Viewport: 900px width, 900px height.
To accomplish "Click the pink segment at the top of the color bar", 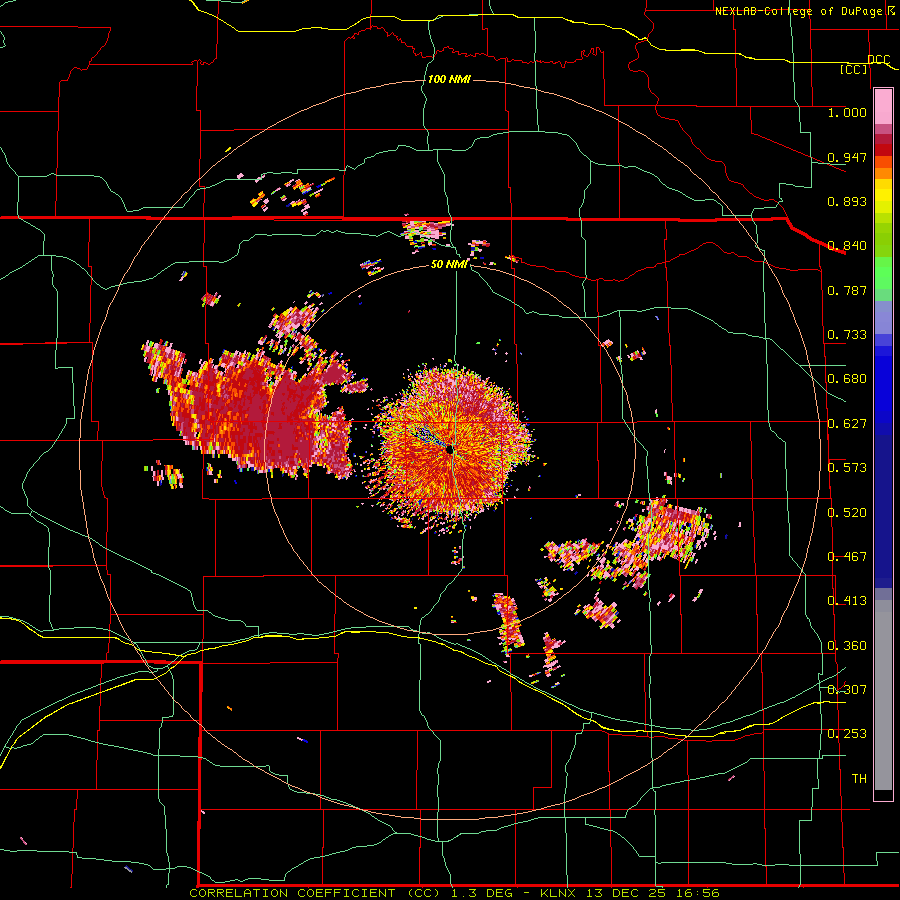I will (x=883, y=107).
